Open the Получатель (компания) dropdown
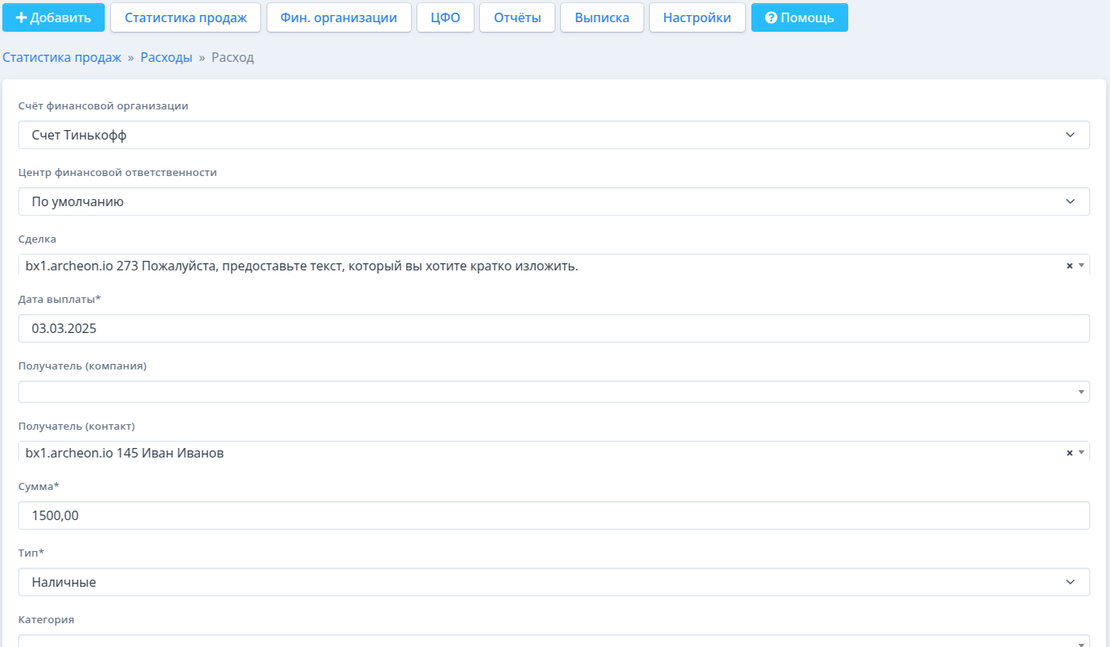1110x647 pixels. (x=553, y=392)
